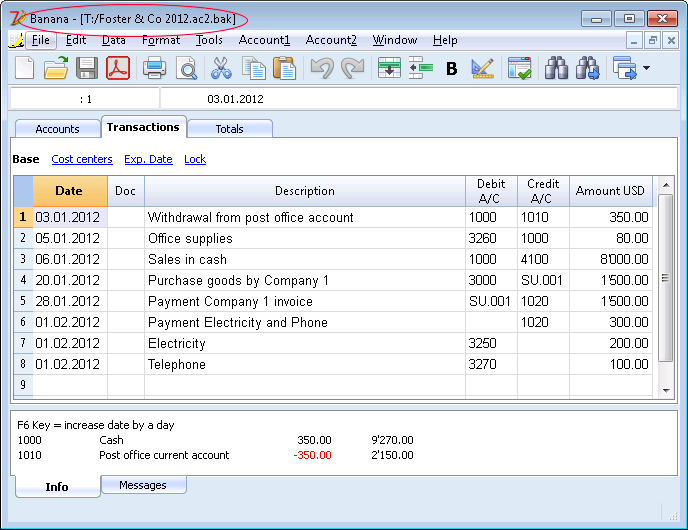Click the Telephone description cell
The height and width of the screenshot is (530, 688).
click(x=305, y=365)
